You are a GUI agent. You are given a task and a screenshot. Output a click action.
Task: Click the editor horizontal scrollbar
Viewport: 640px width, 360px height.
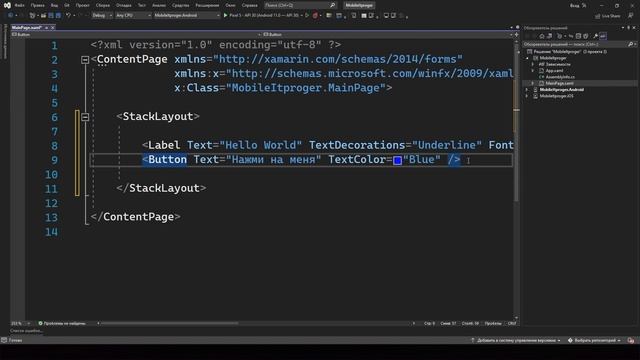coord(169,323)
